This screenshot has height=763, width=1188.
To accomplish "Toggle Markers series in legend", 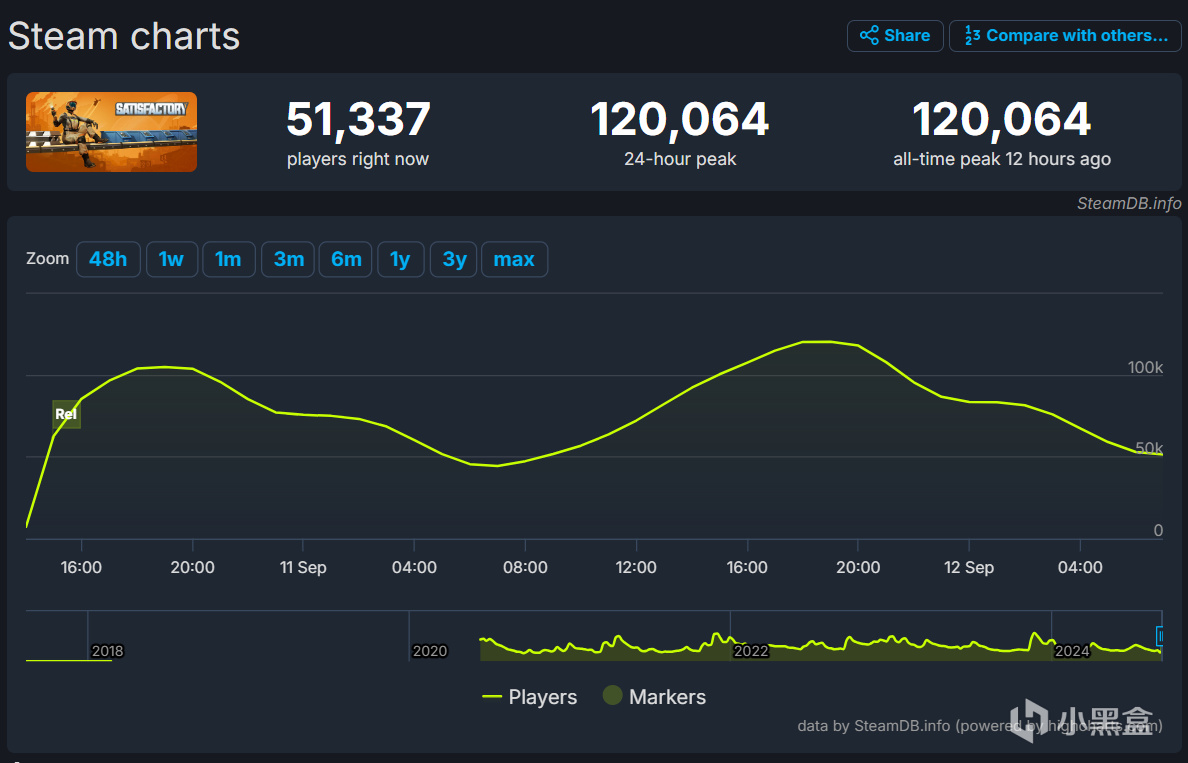I will pyautogui.click(x=655, y=696).
